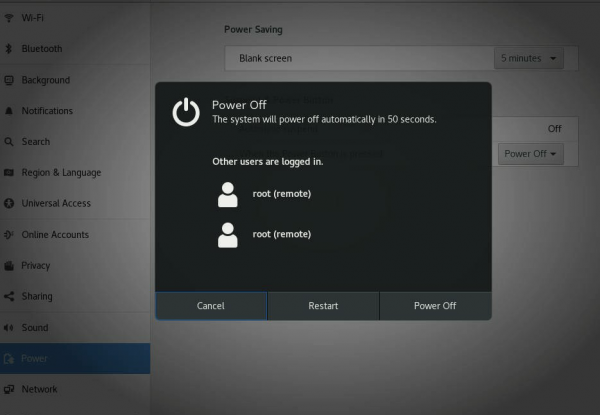Cancel the power off dialog
This screenshot has height=415, width=600.
click(211, 306)
